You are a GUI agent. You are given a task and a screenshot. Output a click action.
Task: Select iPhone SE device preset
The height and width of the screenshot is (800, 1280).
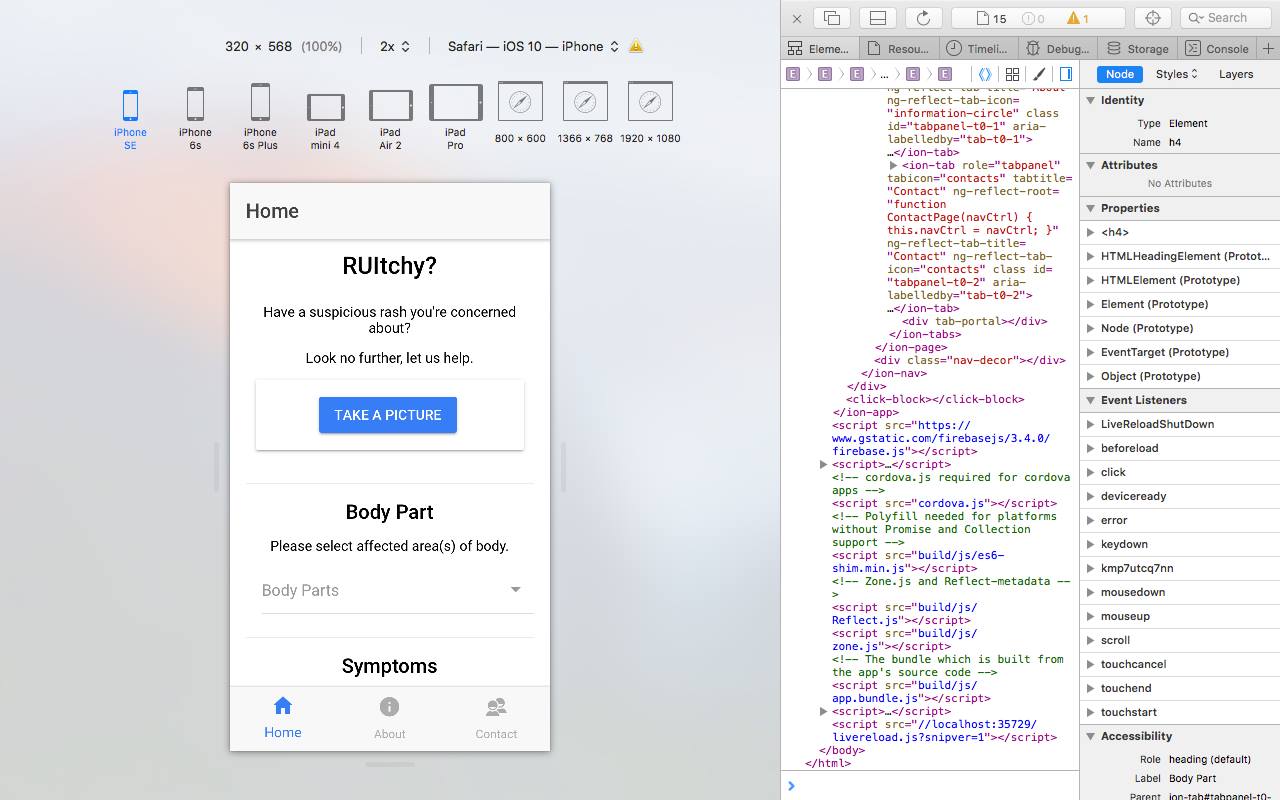pos(130,119)
